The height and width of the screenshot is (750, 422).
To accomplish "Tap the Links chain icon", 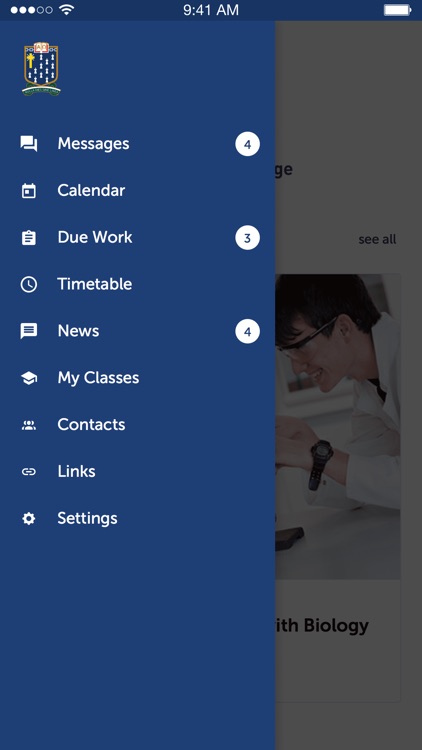I will 29,472.
